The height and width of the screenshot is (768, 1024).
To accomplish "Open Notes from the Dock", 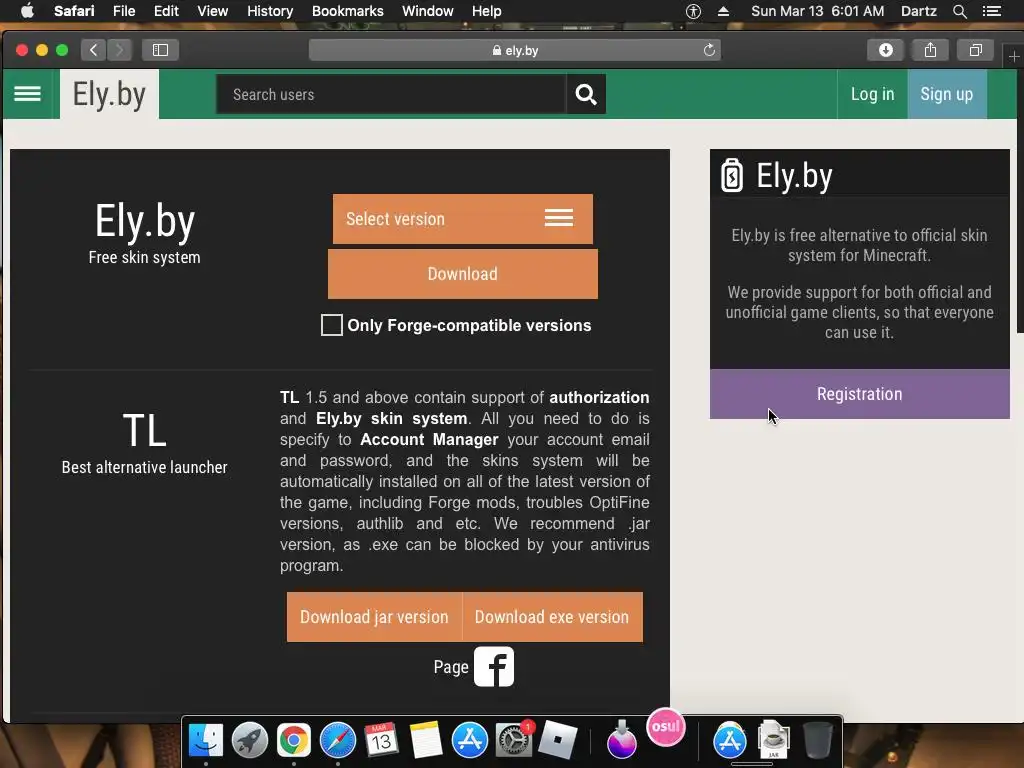I will pyautogui.click(x=425, y=741).
